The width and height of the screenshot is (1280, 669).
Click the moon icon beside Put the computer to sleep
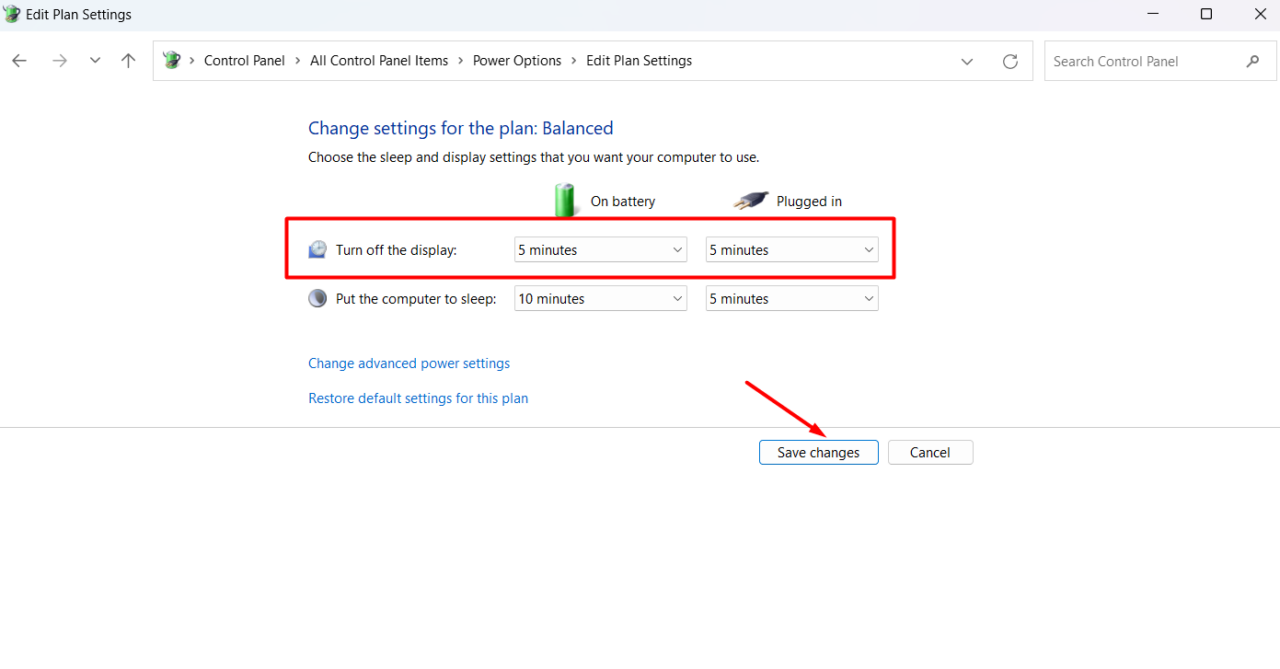tap(317, 298)
